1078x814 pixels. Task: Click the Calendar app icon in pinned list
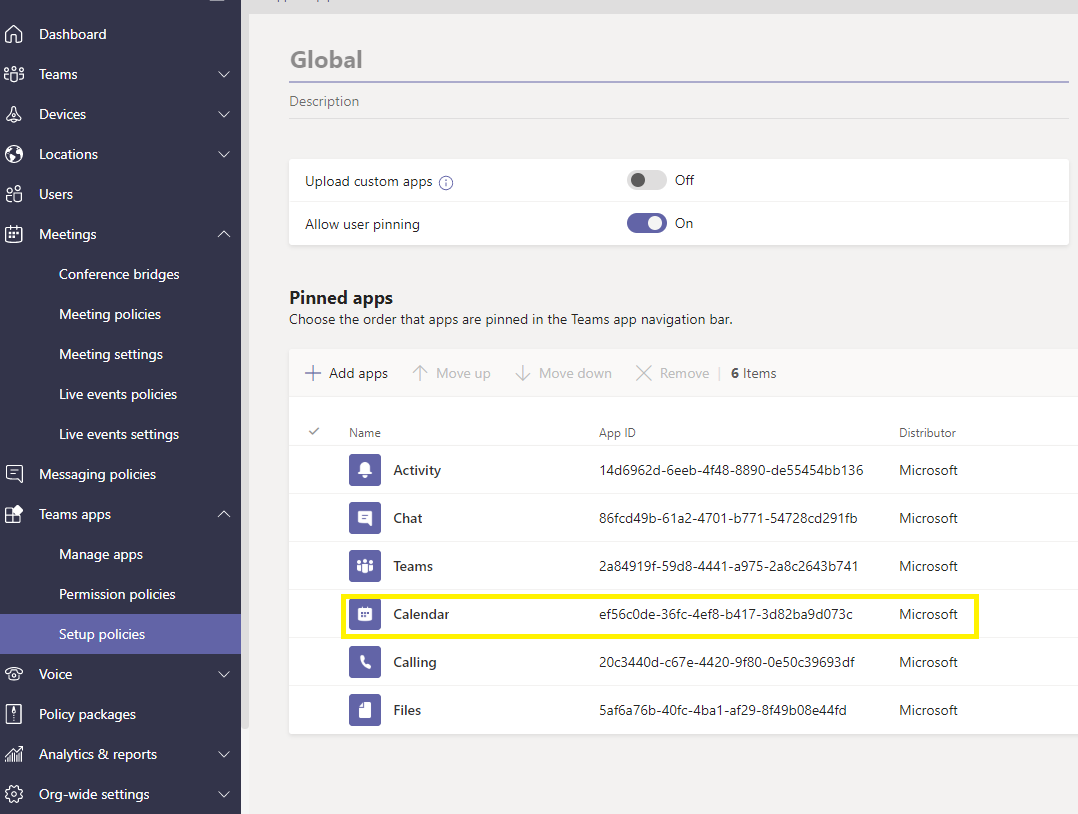365,614
